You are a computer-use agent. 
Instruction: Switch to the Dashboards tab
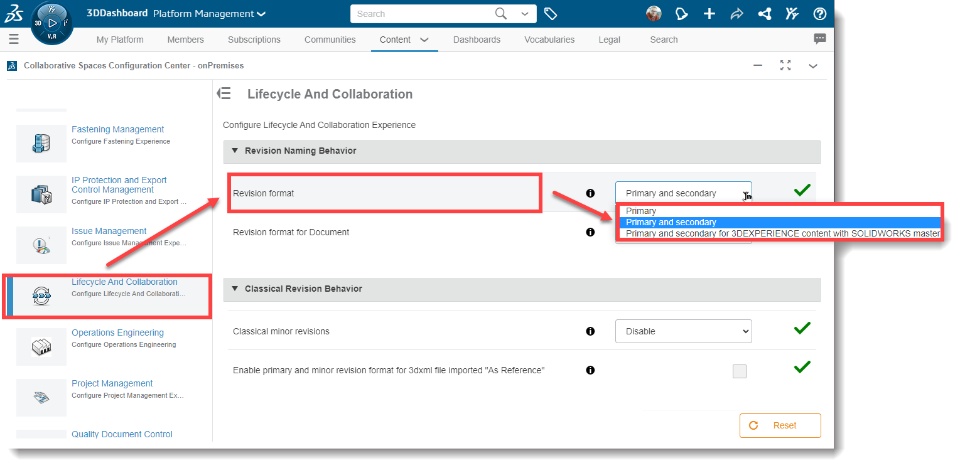[x=476, y=40]
